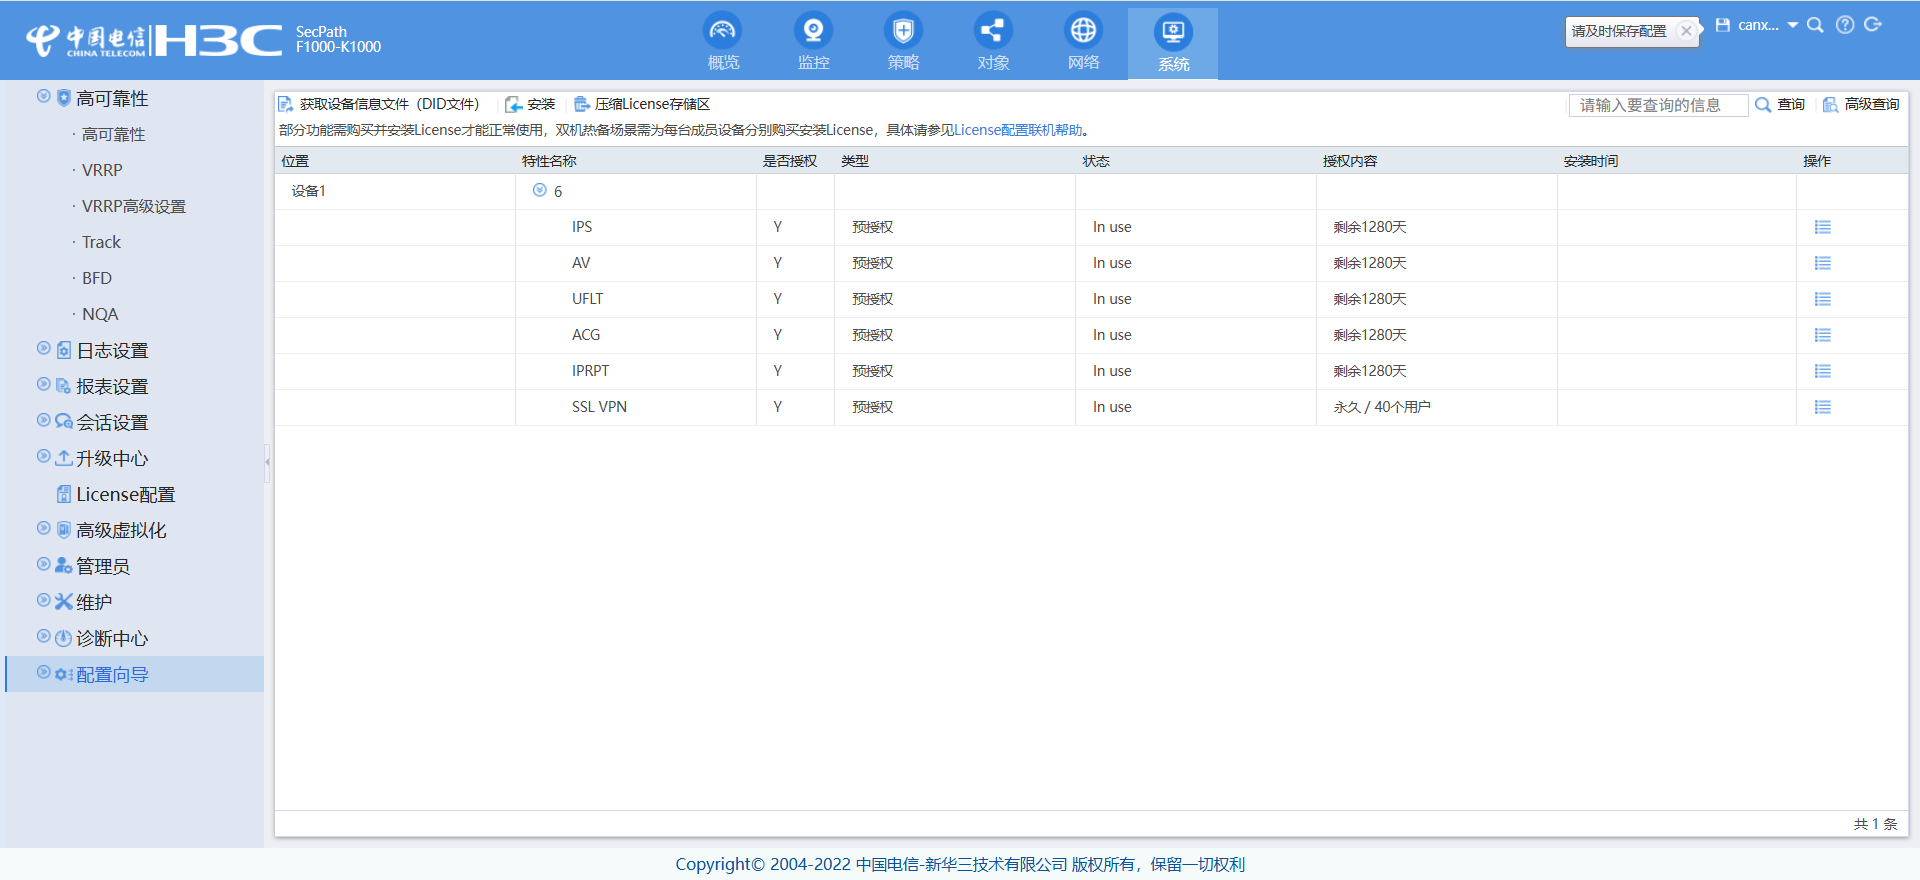Click the 查询 query button
The image size is (1920, 880).
[1780, 104]
